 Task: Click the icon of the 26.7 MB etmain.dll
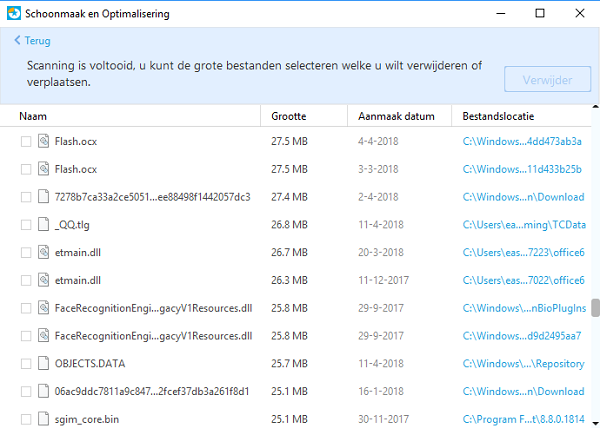(x=43, y=253)
